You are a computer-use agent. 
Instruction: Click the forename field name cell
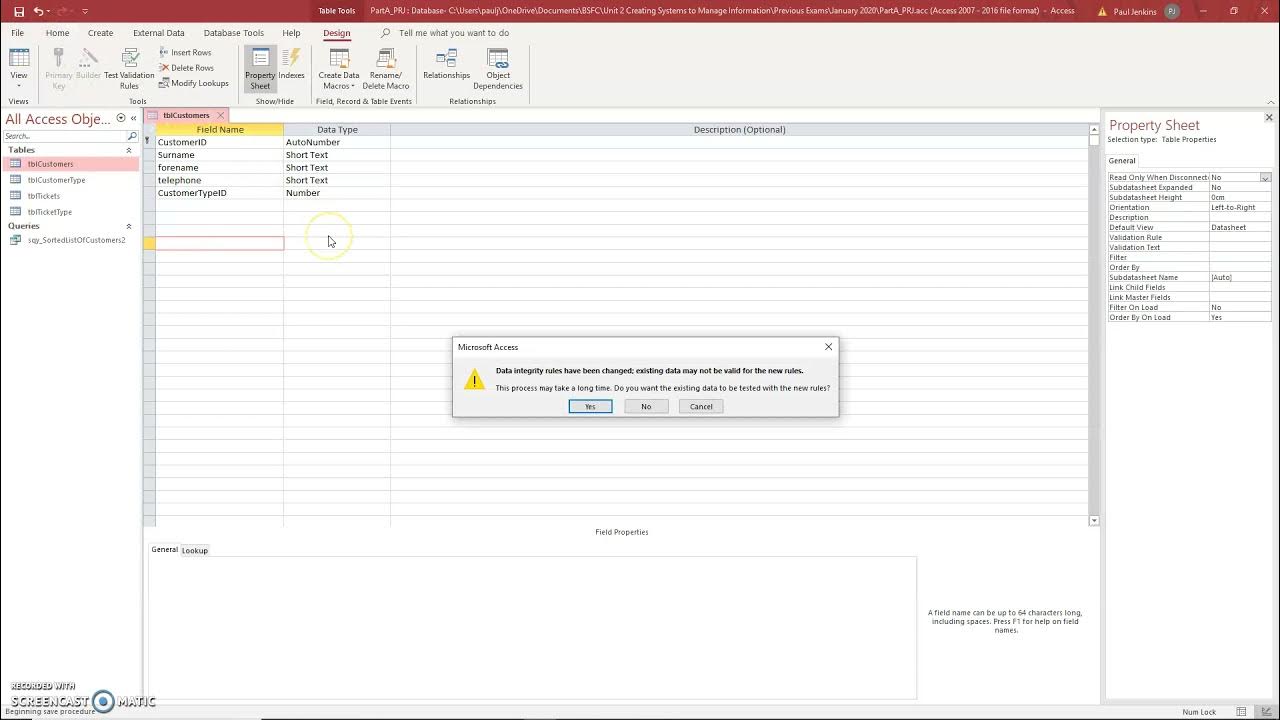pyautogui.click(x=220, y=168)
